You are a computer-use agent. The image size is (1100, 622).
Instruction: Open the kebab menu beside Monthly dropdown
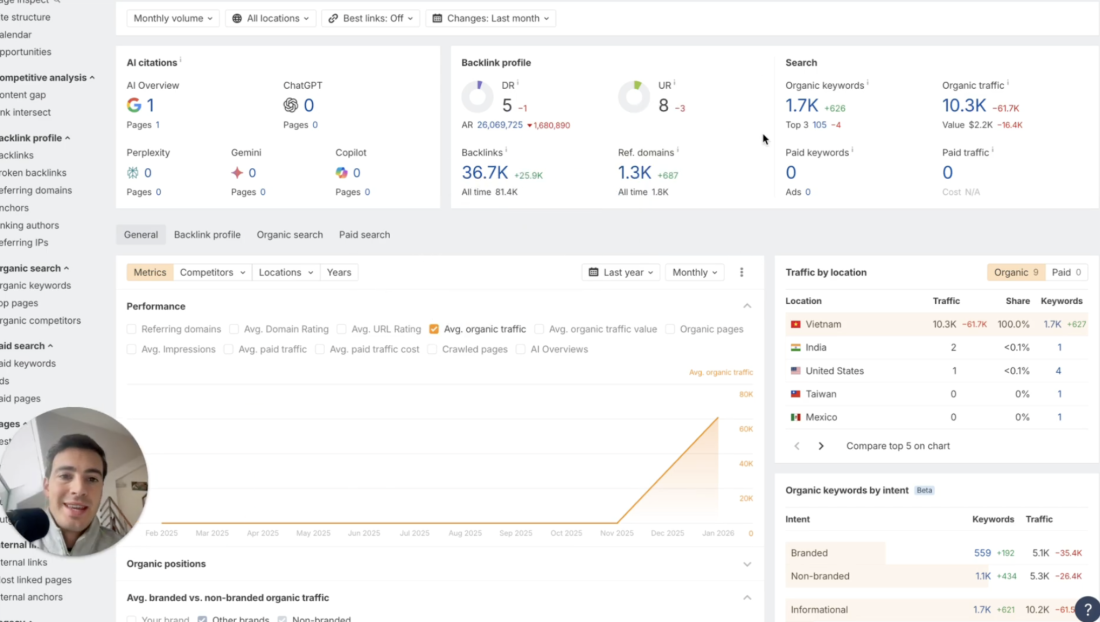click(741, 272)
